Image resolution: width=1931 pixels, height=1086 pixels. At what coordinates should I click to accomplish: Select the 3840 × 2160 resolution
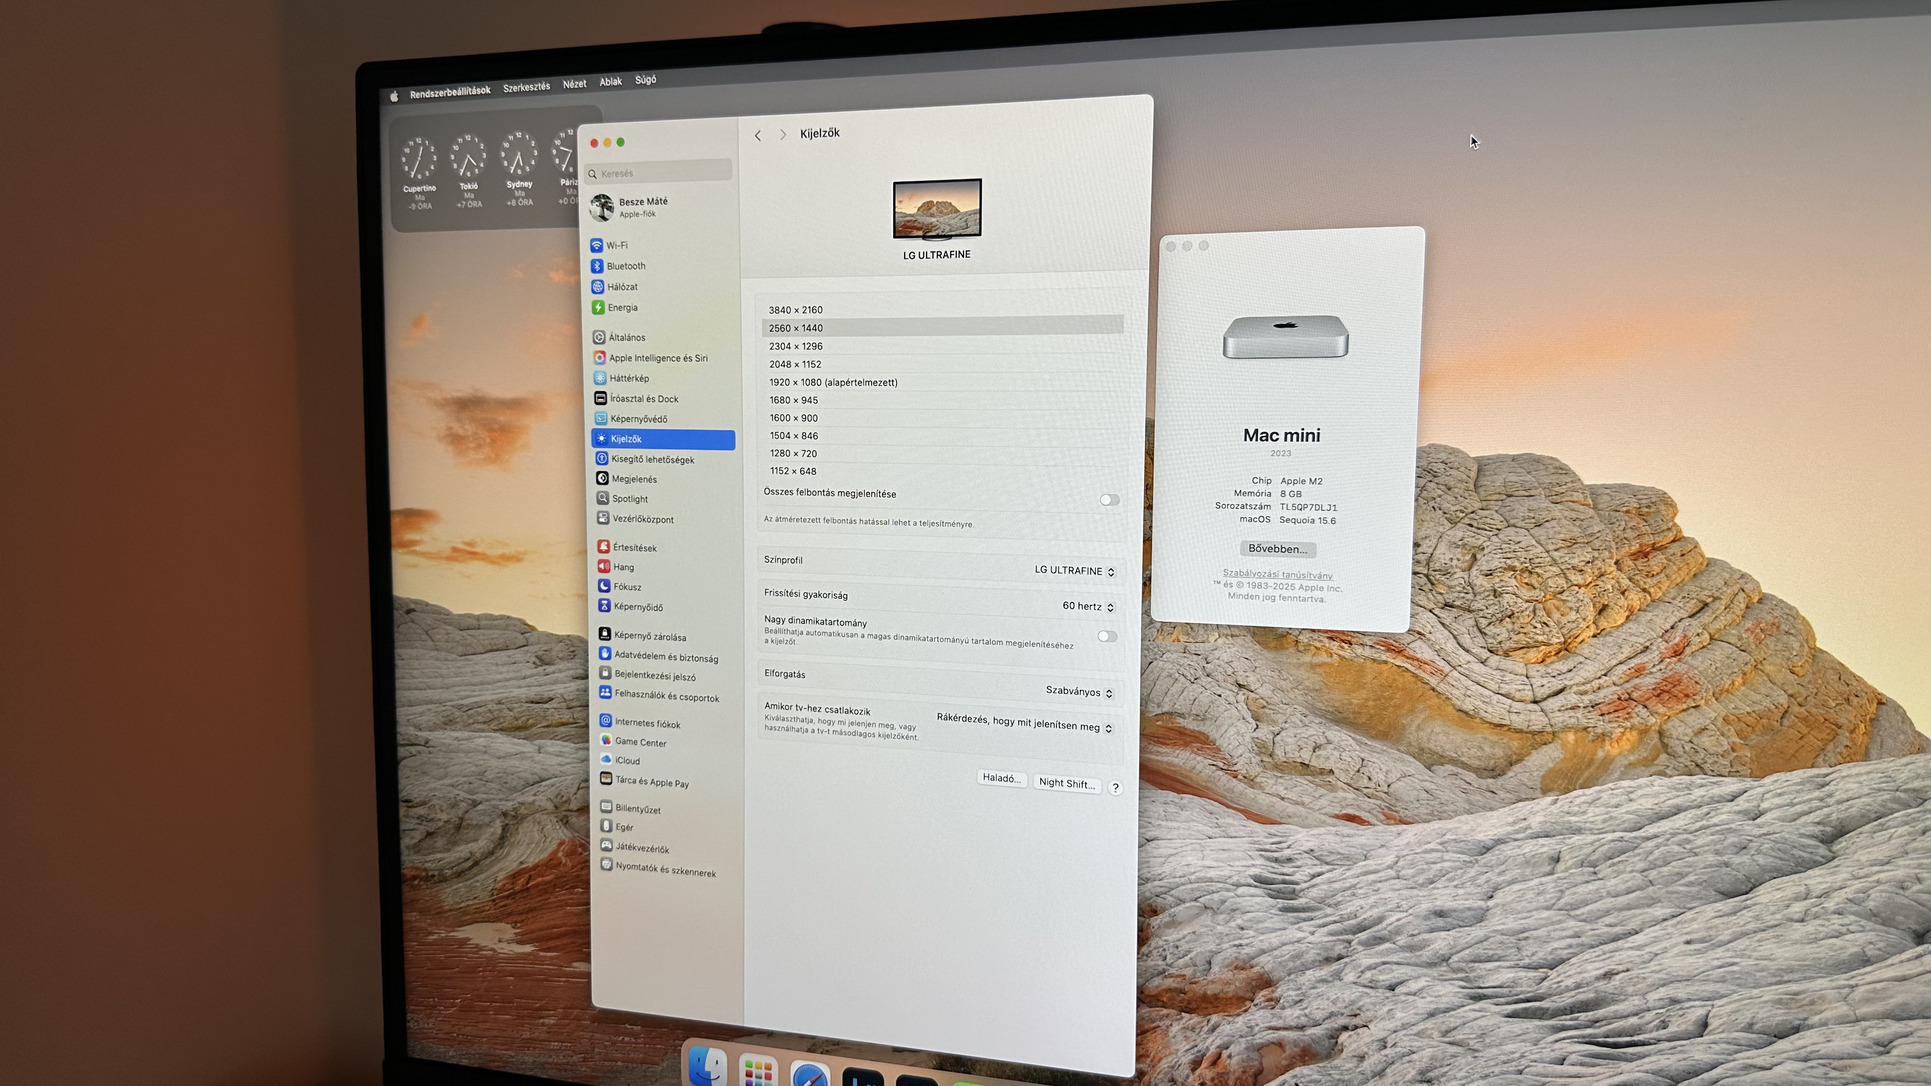[796, 310]
